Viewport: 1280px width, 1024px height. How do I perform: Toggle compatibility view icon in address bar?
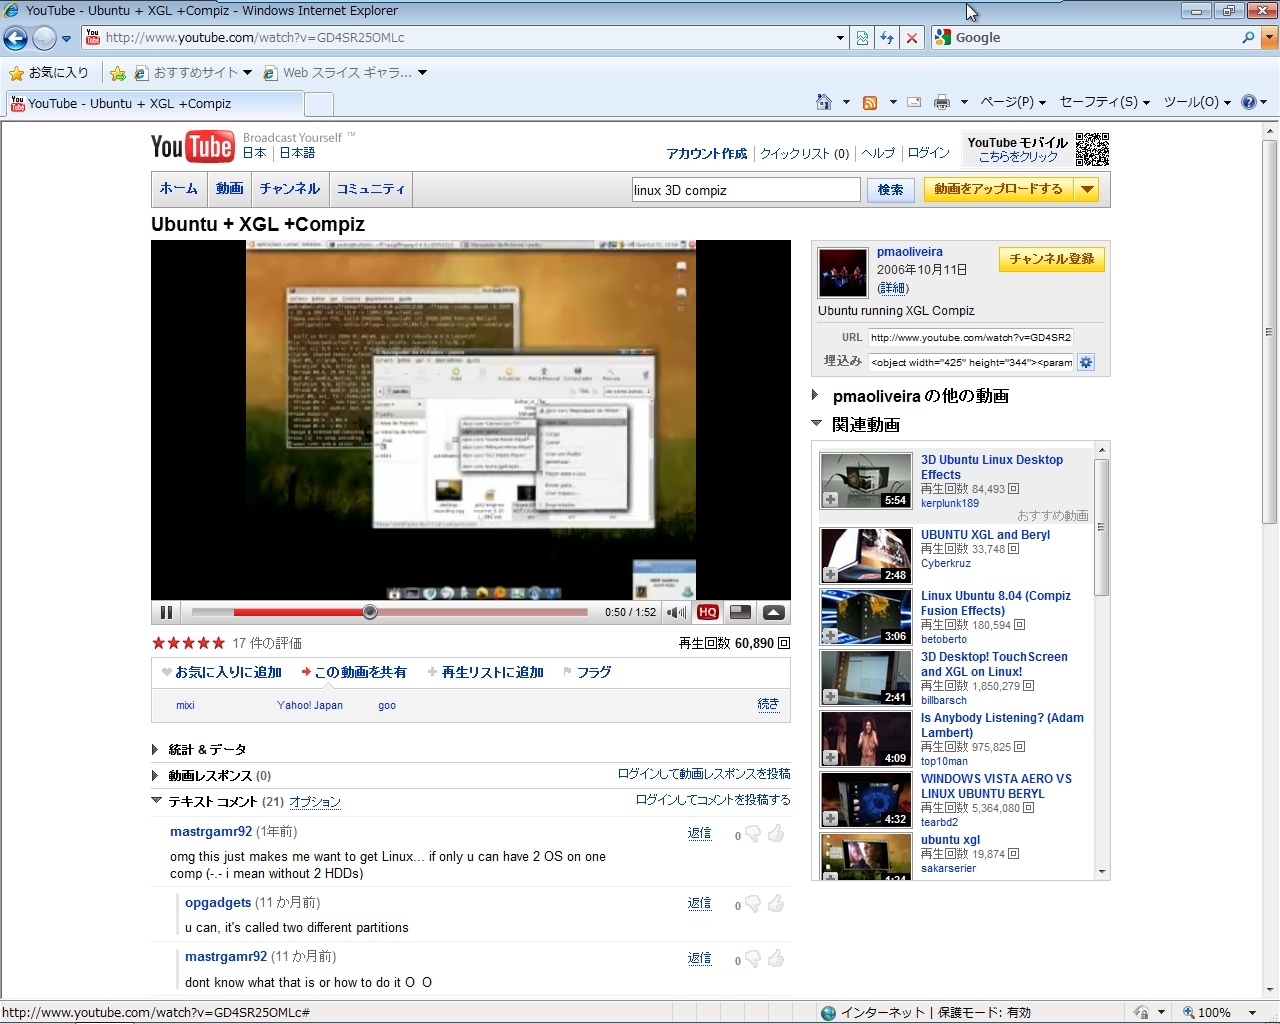(862, 38)
